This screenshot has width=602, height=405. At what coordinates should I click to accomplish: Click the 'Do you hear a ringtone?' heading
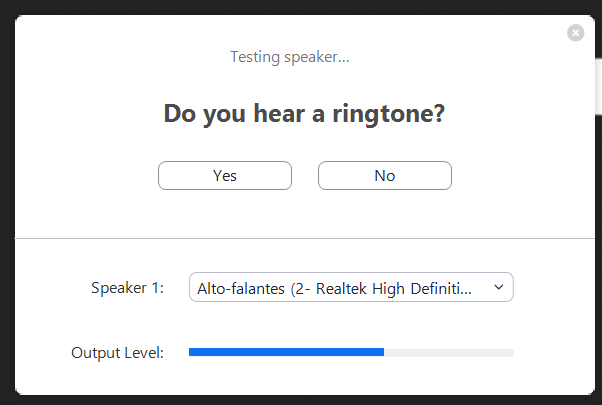tap(304, 114)
